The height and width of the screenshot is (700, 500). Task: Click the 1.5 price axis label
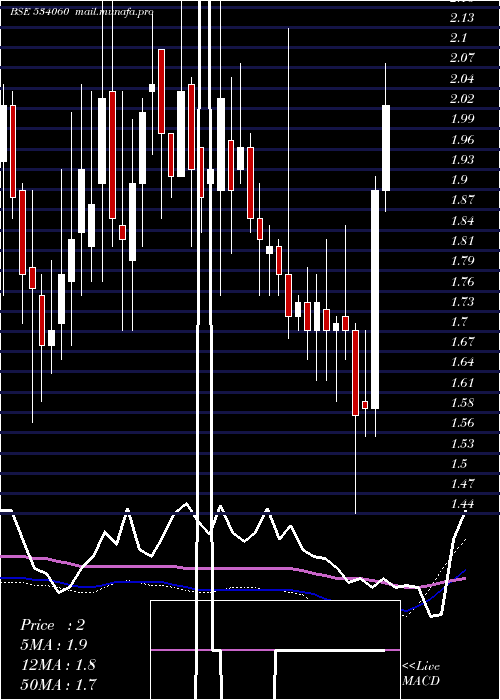tap(459, 464)
